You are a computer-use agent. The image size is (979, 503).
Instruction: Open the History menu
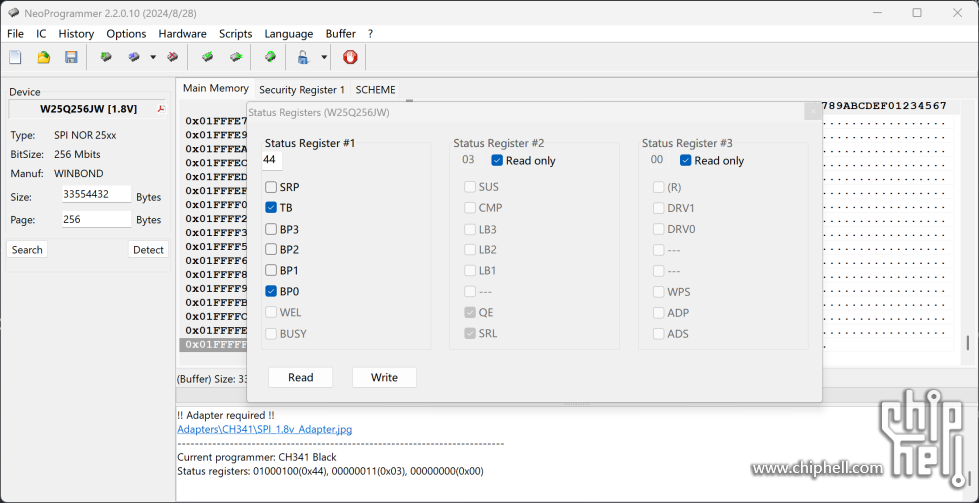[76, 34]
